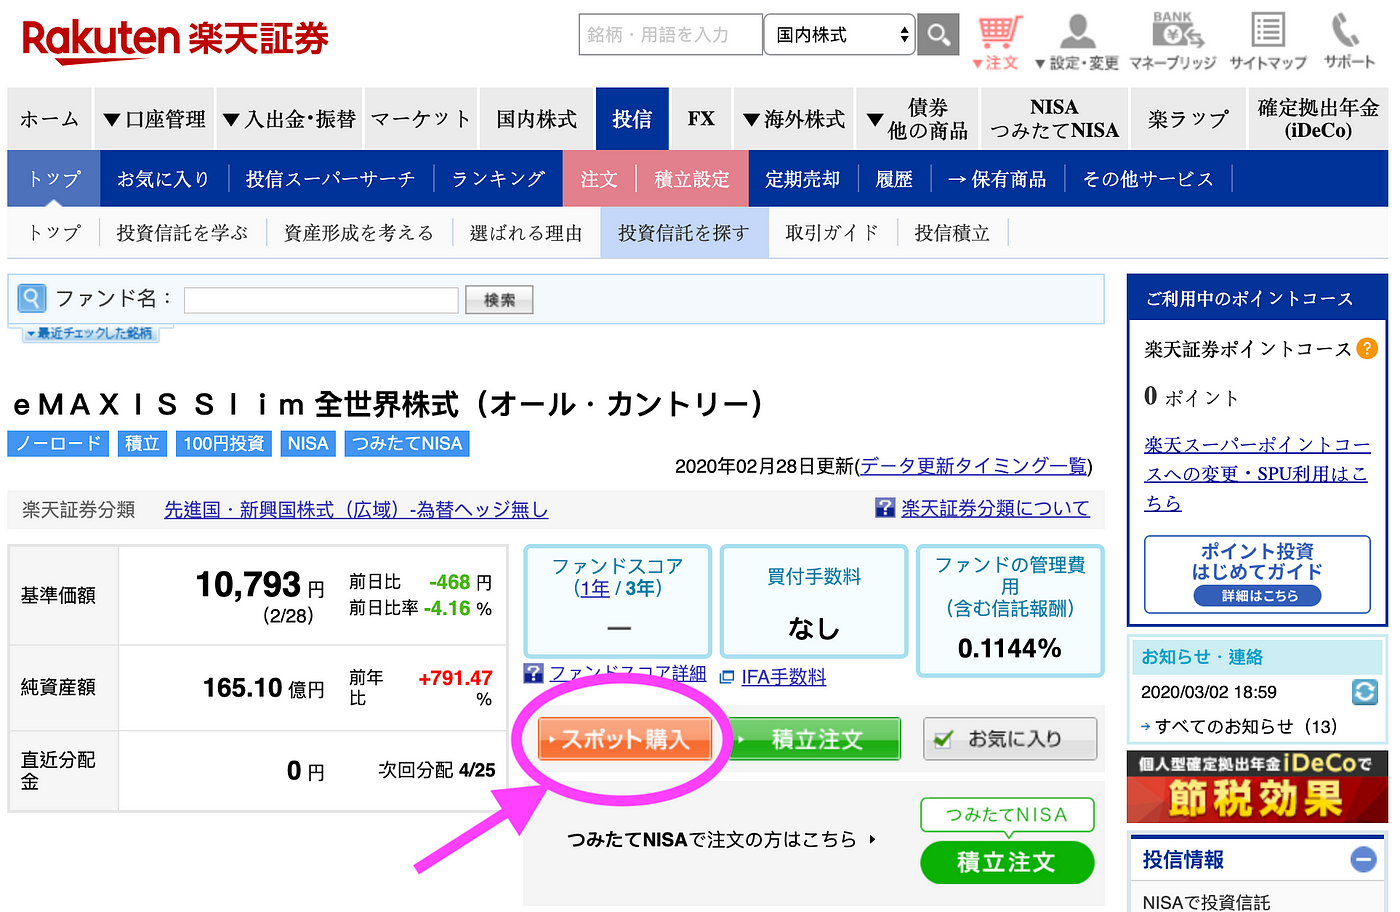Click the question icon beside 楽天証券分類について

[885, 508]
